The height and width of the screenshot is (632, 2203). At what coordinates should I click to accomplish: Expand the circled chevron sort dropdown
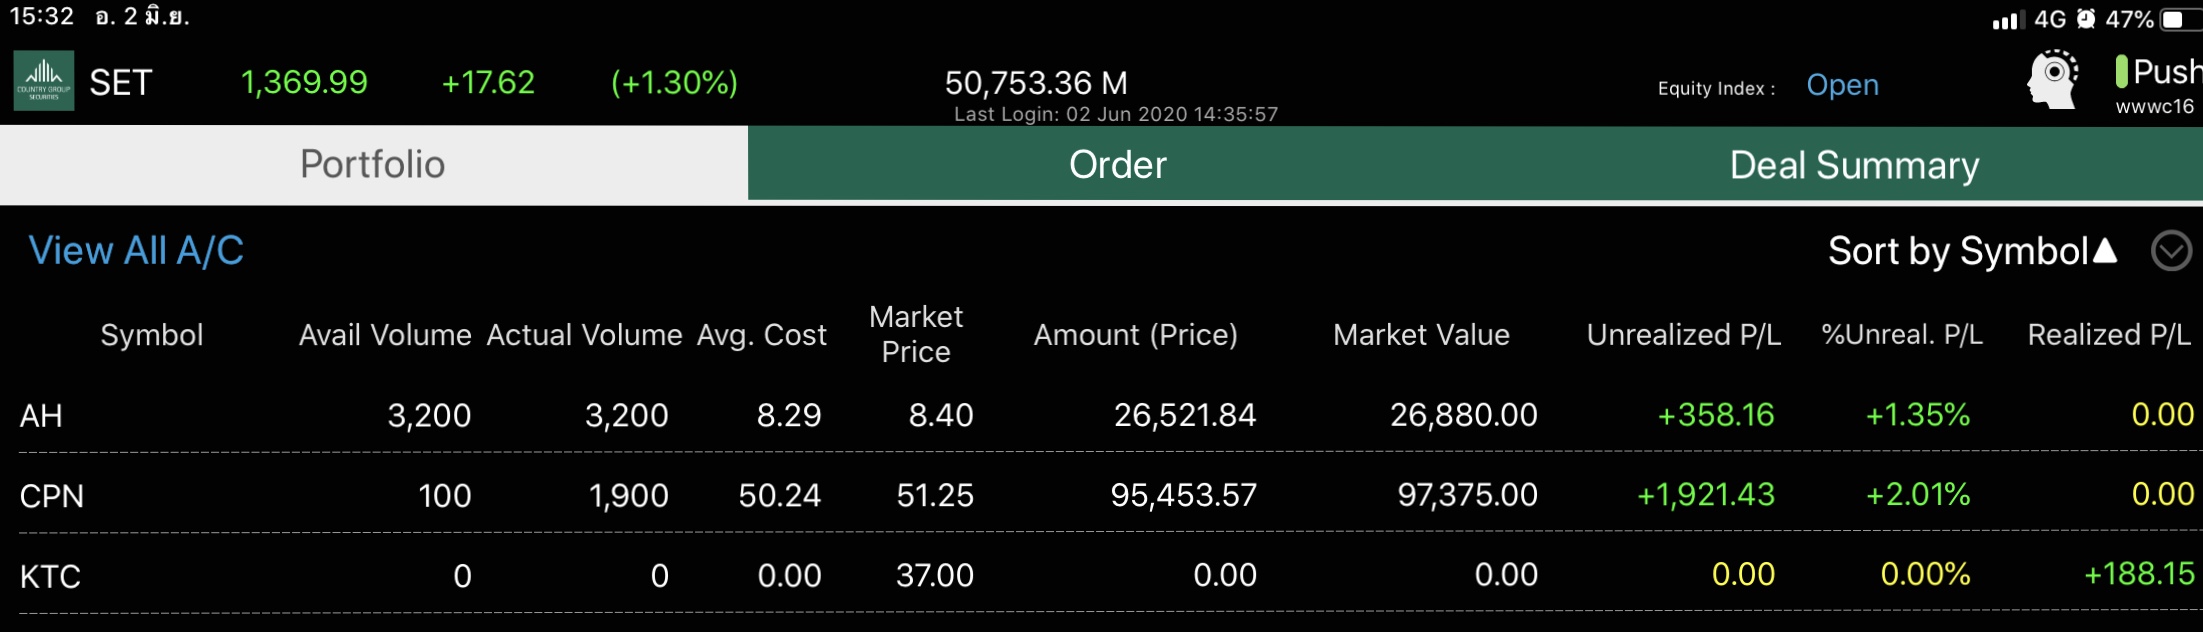pyautogui.click(x=2171, y=251)
